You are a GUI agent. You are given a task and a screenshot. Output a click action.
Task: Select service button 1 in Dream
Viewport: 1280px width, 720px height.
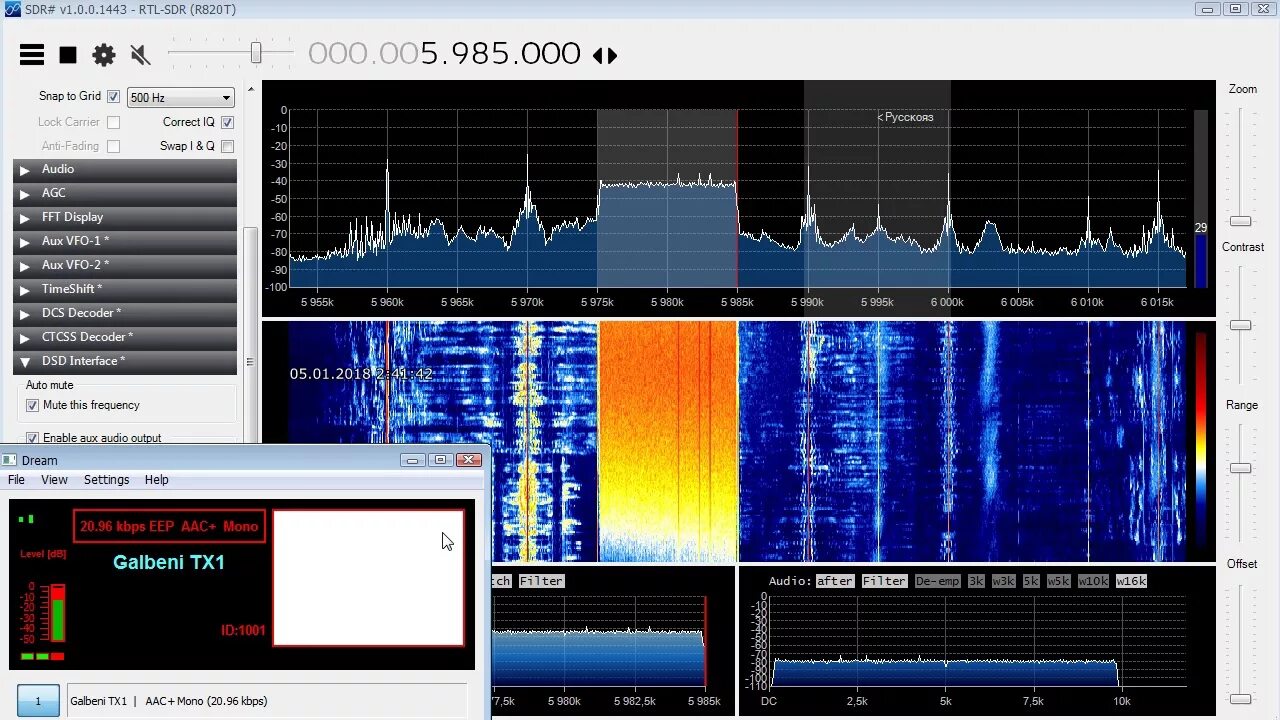coord(38,701)
